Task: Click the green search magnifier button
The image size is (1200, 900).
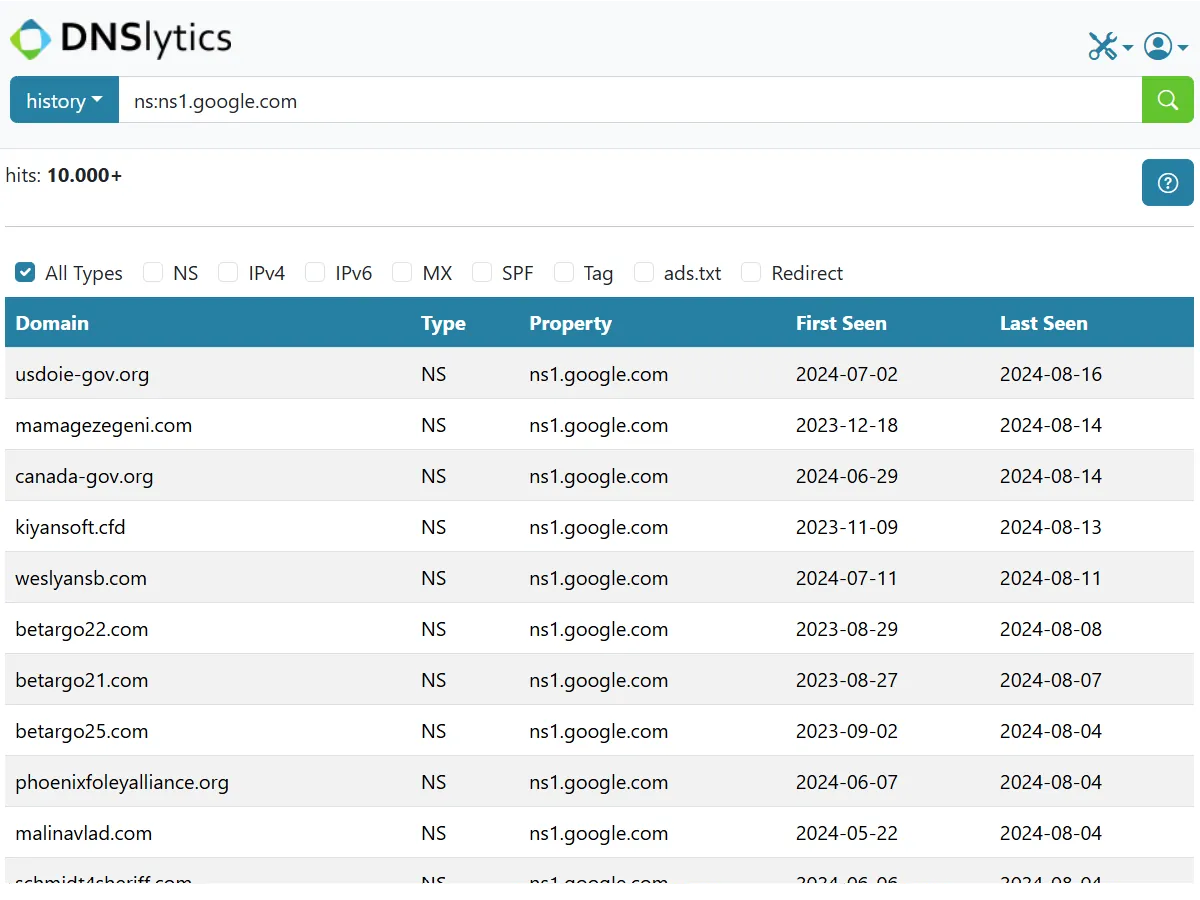Action: 1167,100
